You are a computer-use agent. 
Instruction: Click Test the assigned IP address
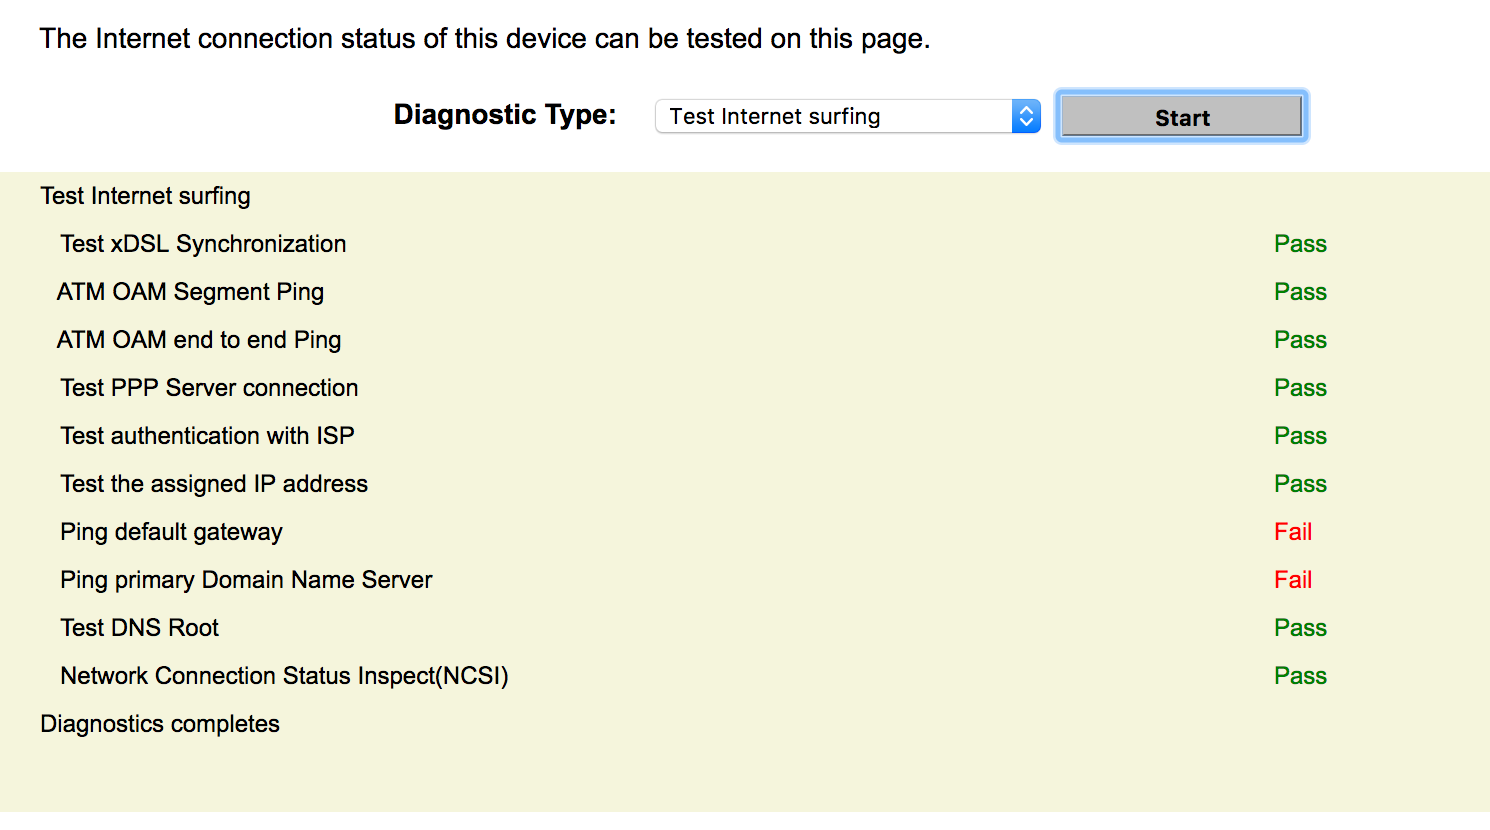pyautogui.click(x=214, y=484)
